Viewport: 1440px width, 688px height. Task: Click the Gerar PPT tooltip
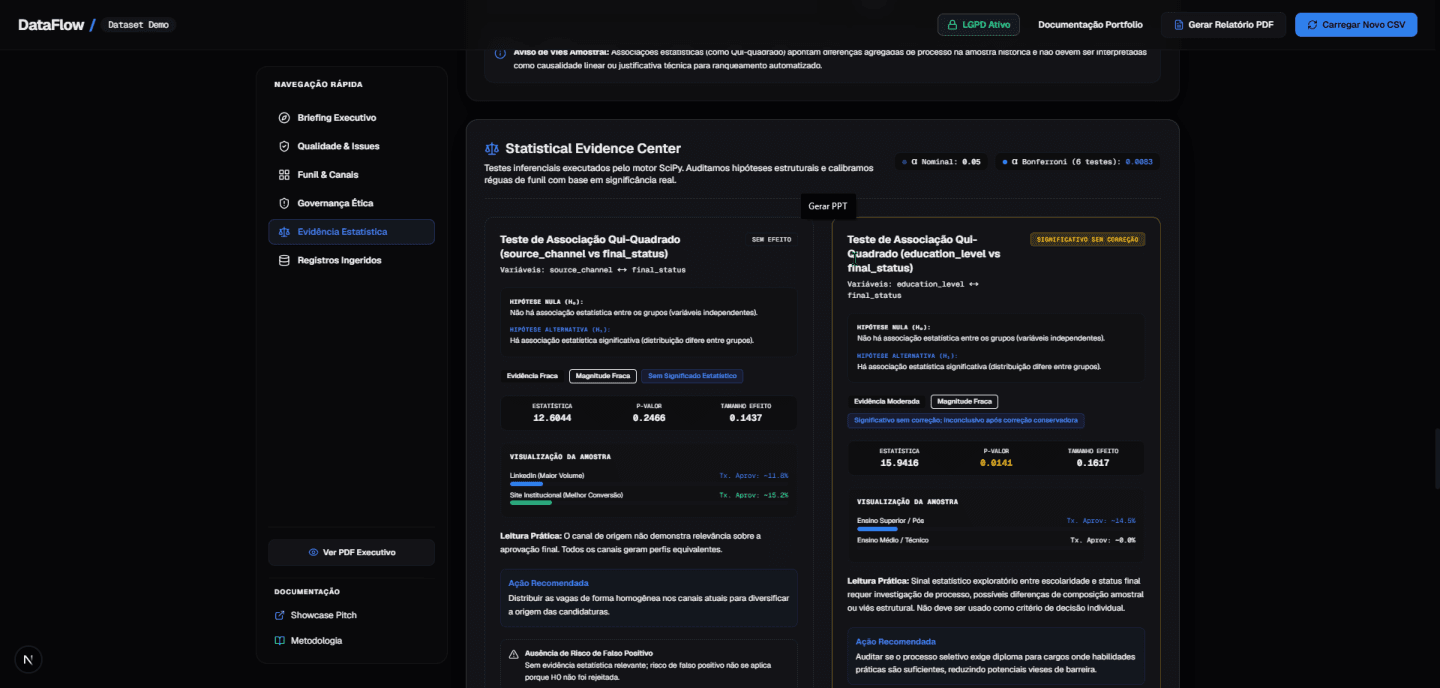pos(828,206)
